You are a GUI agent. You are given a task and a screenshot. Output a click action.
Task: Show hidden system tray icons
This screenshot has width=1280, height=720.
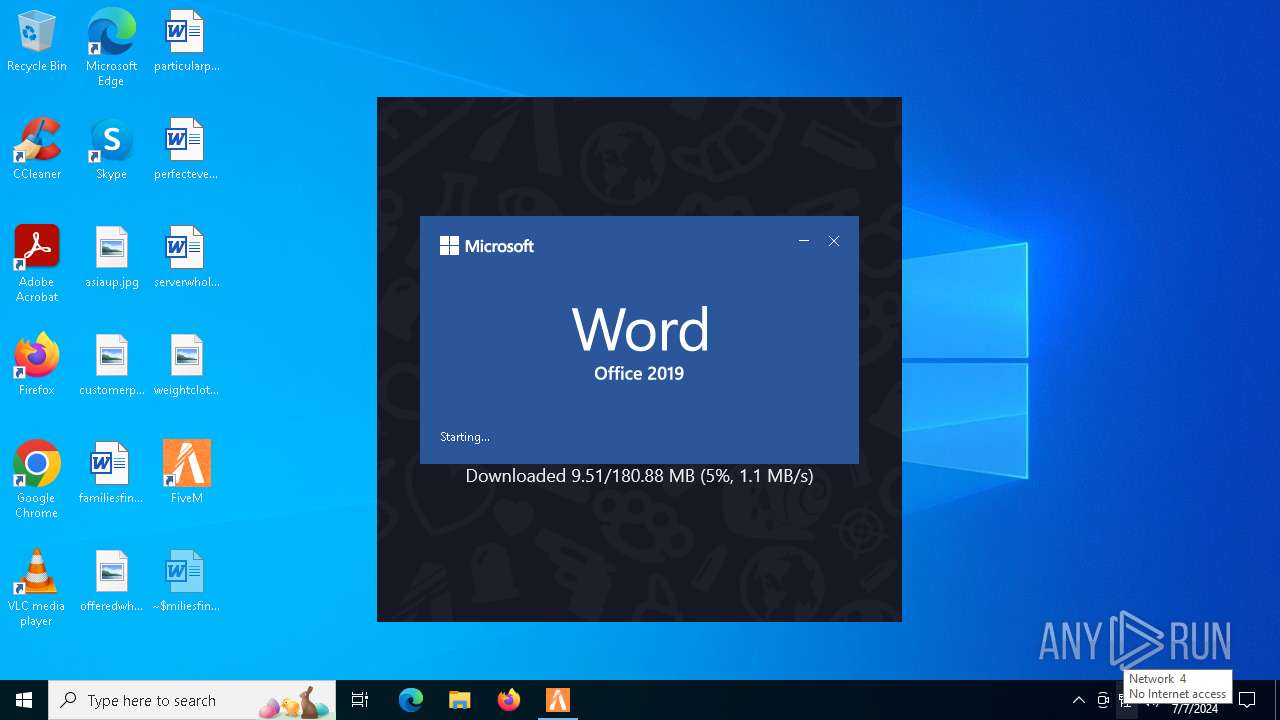click(x=1078, y=700)
